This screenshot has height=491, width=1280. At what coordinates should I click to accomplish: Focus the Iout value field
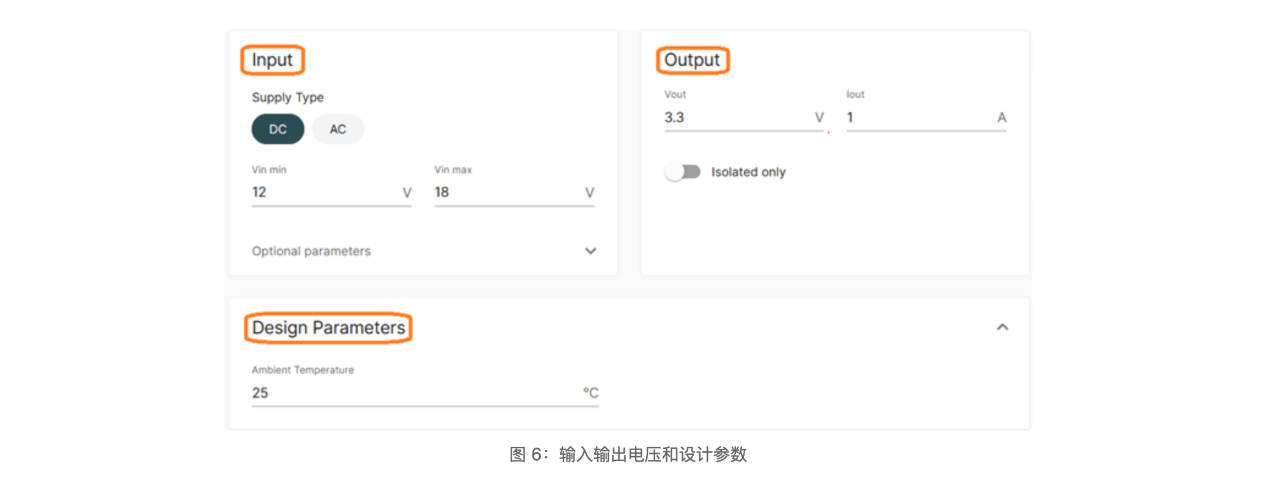point(915,118)
